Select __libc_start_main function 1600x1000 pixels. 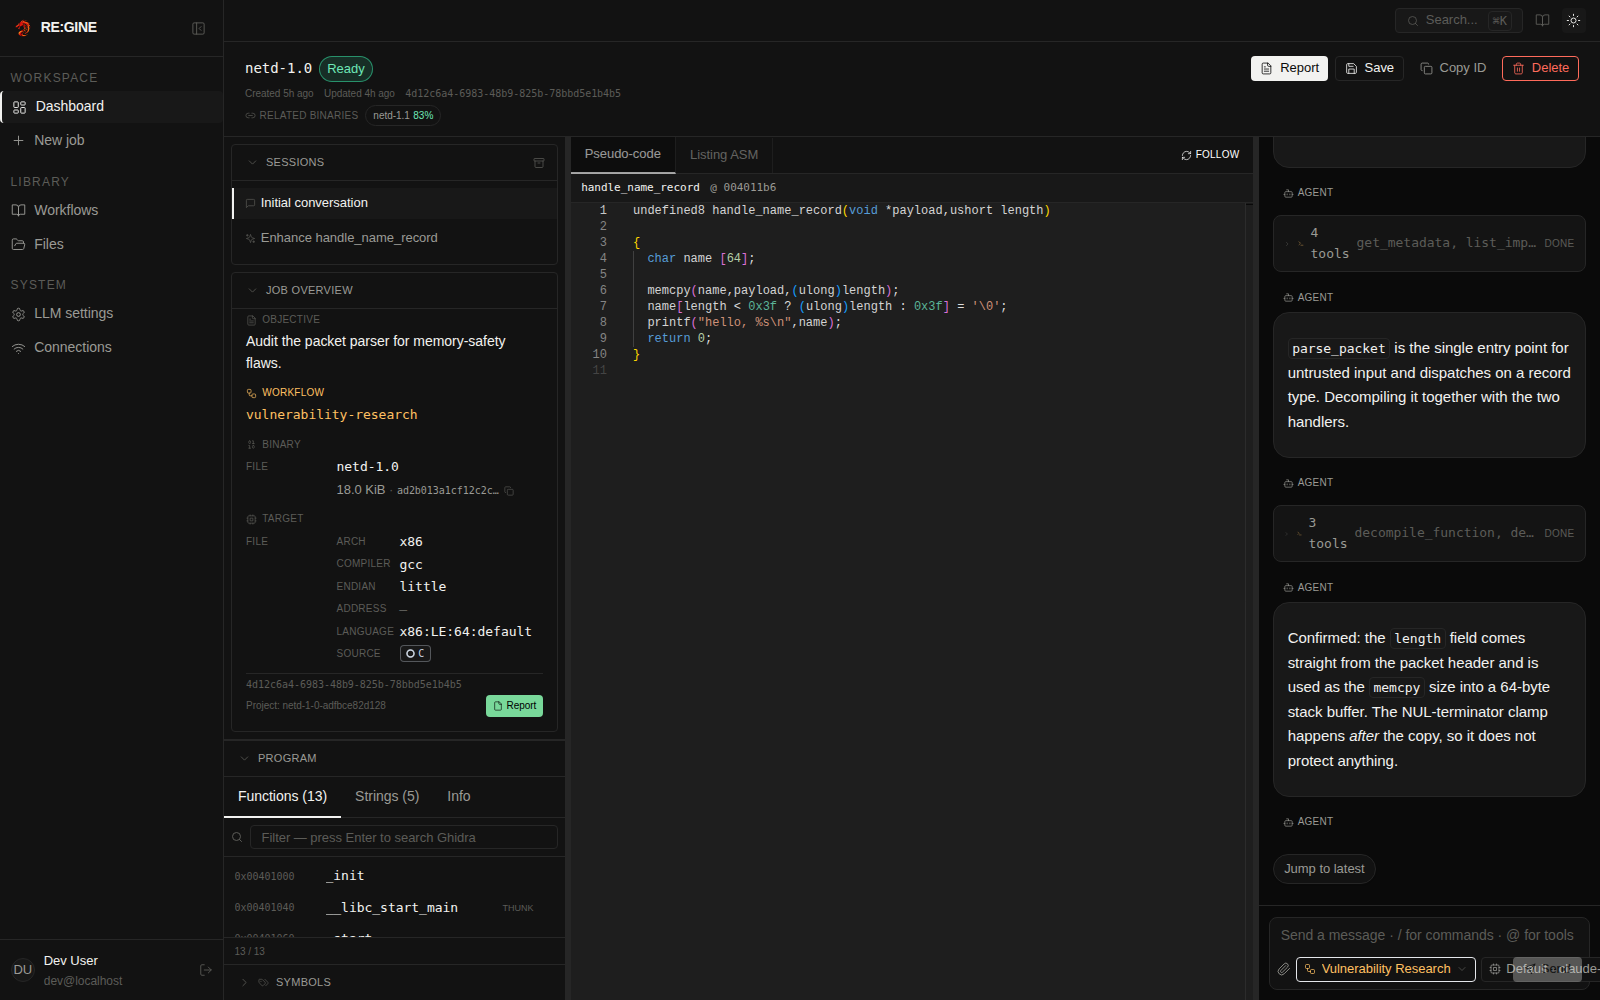(x=394, y=908)
